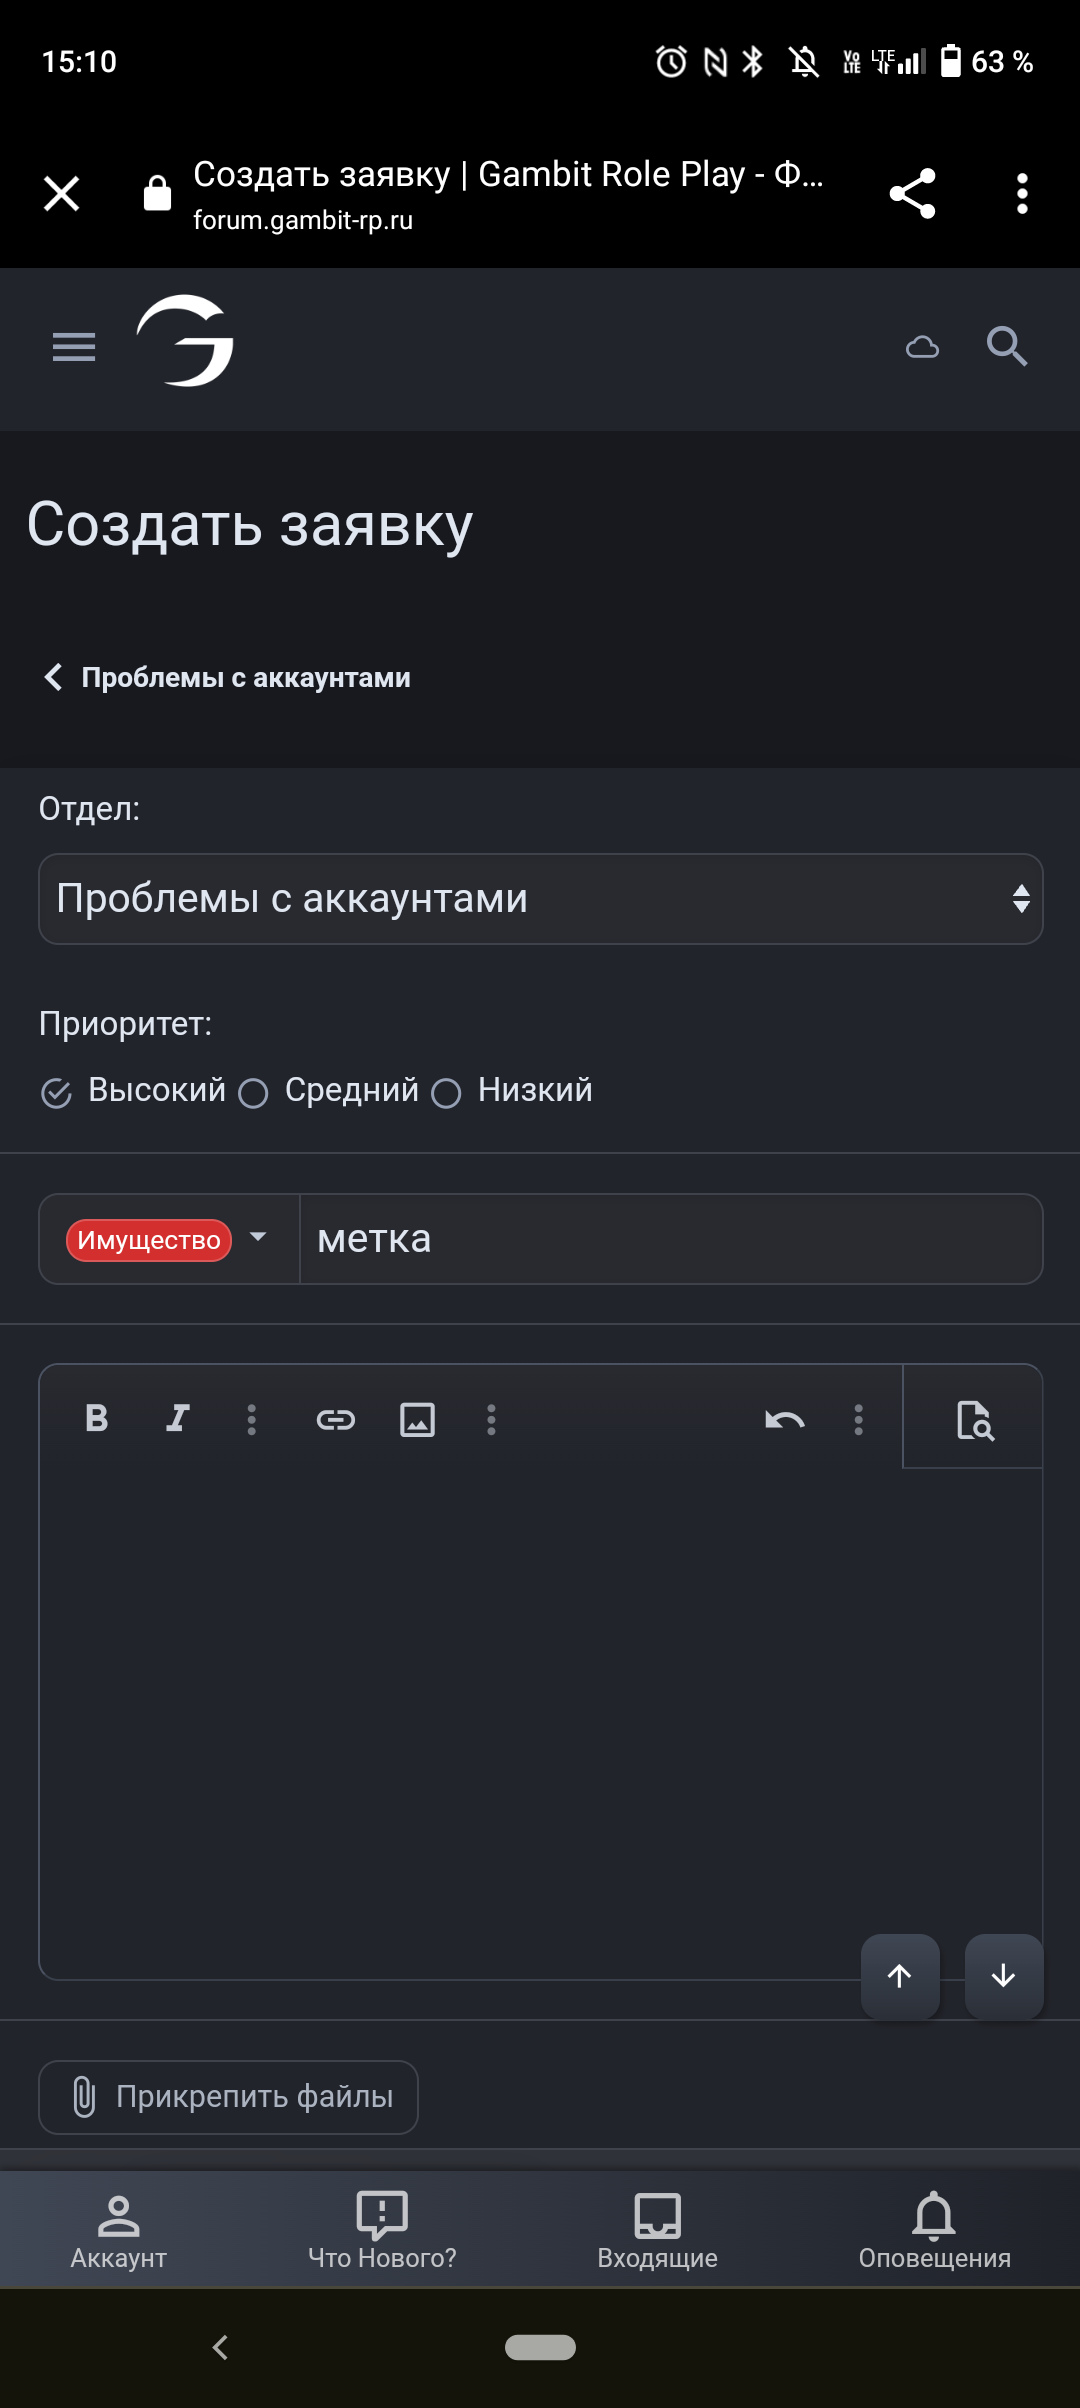The image size is (1080, 2408).
Task: Expand more options next to the undo button
Action: point(858,1419)
